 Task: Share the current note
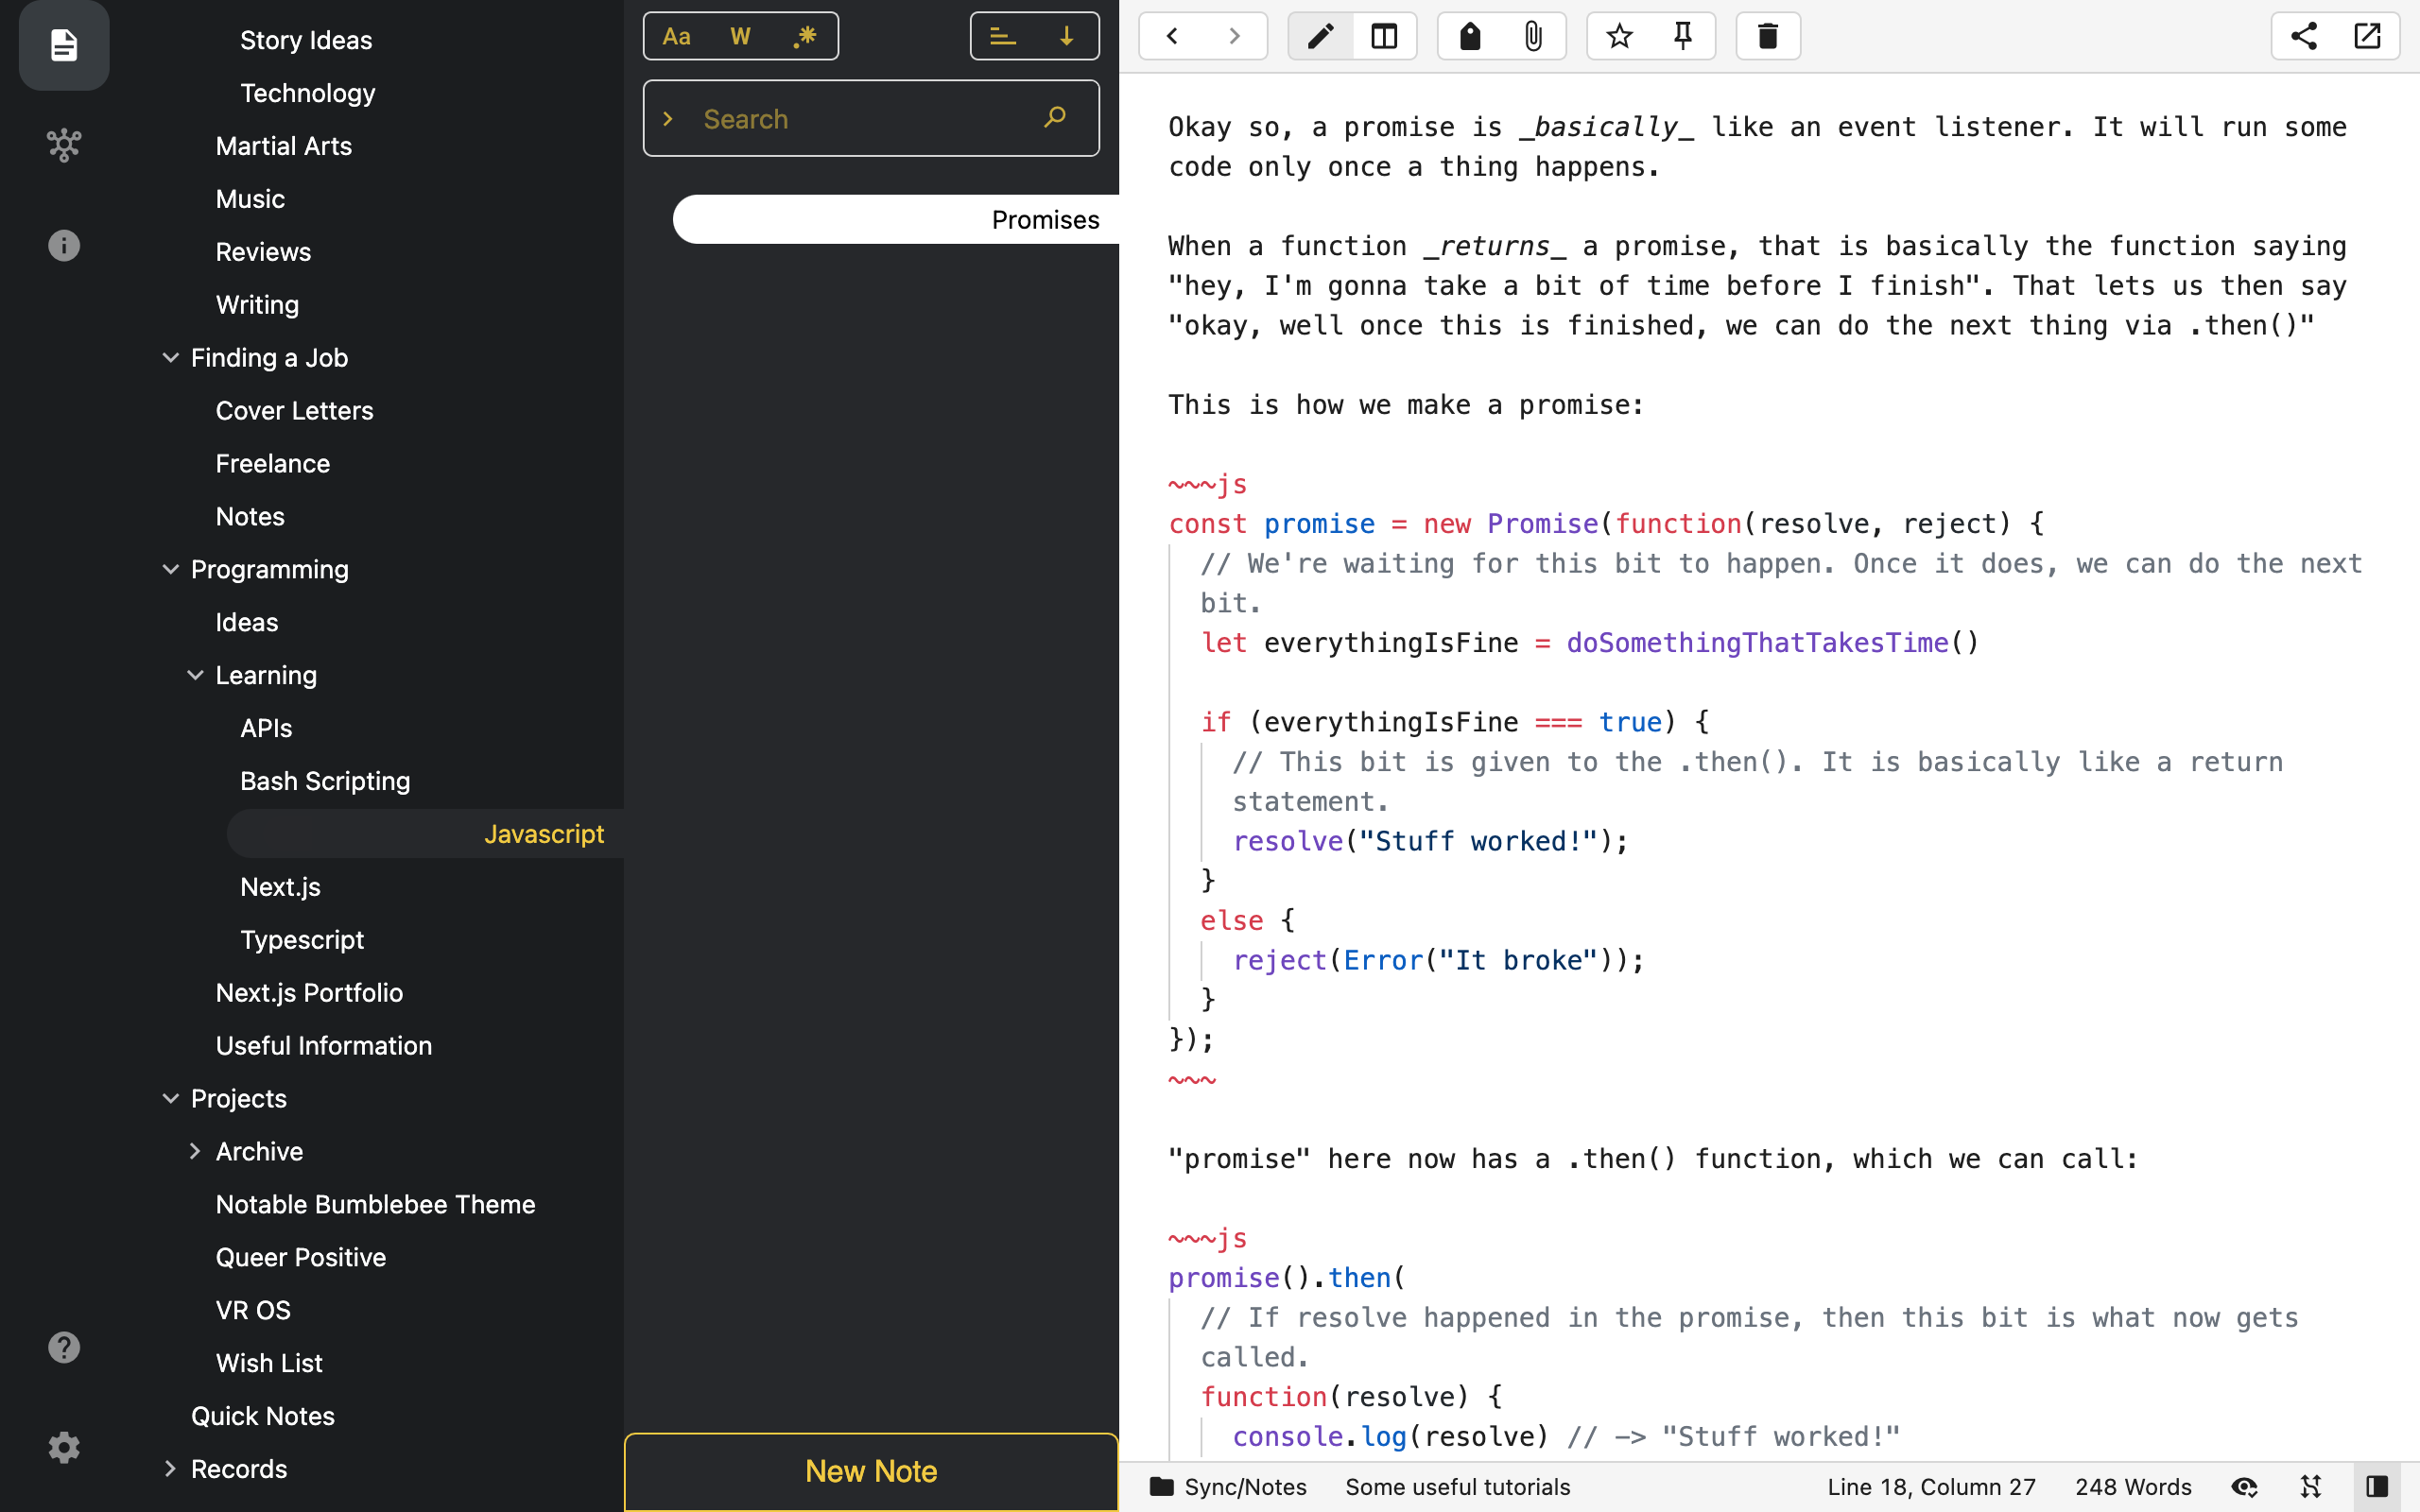2304,35
